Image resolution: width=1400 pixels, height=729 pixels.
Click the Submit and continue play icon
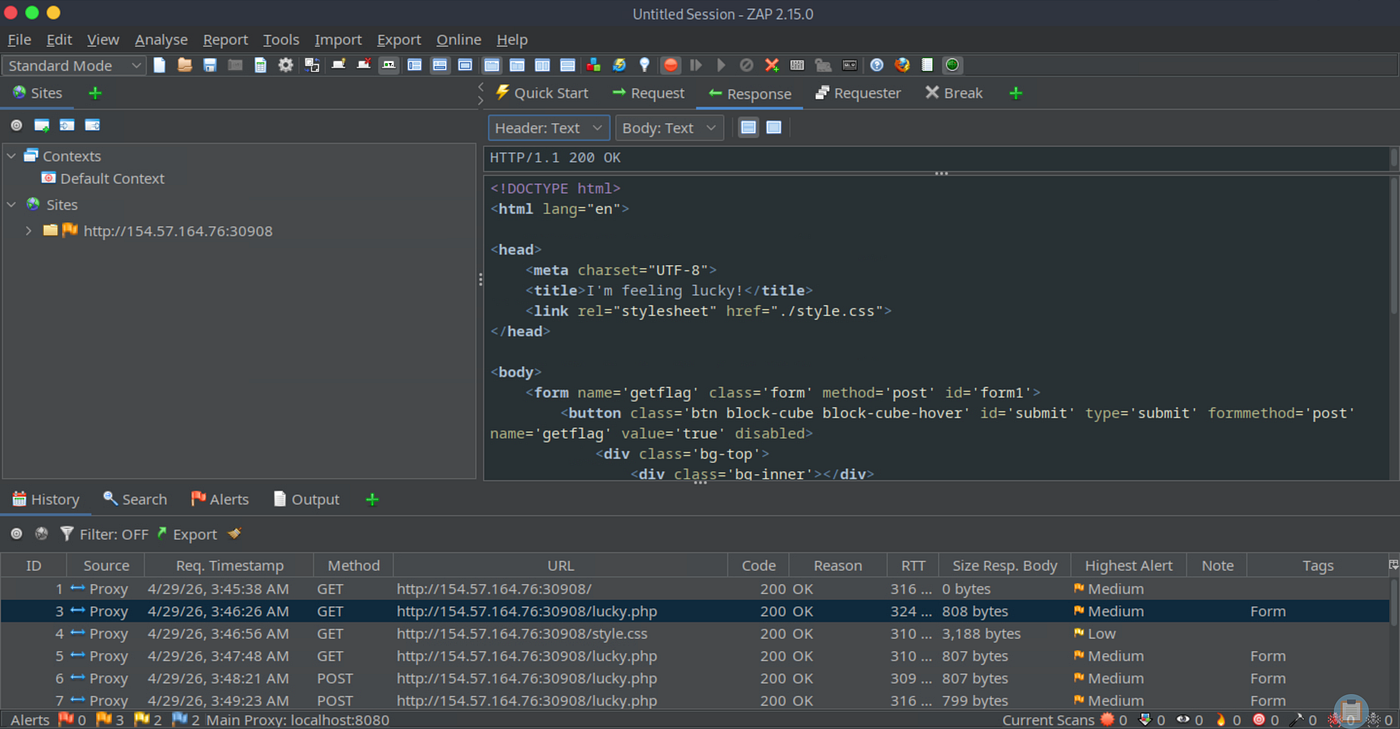(721, 65)
